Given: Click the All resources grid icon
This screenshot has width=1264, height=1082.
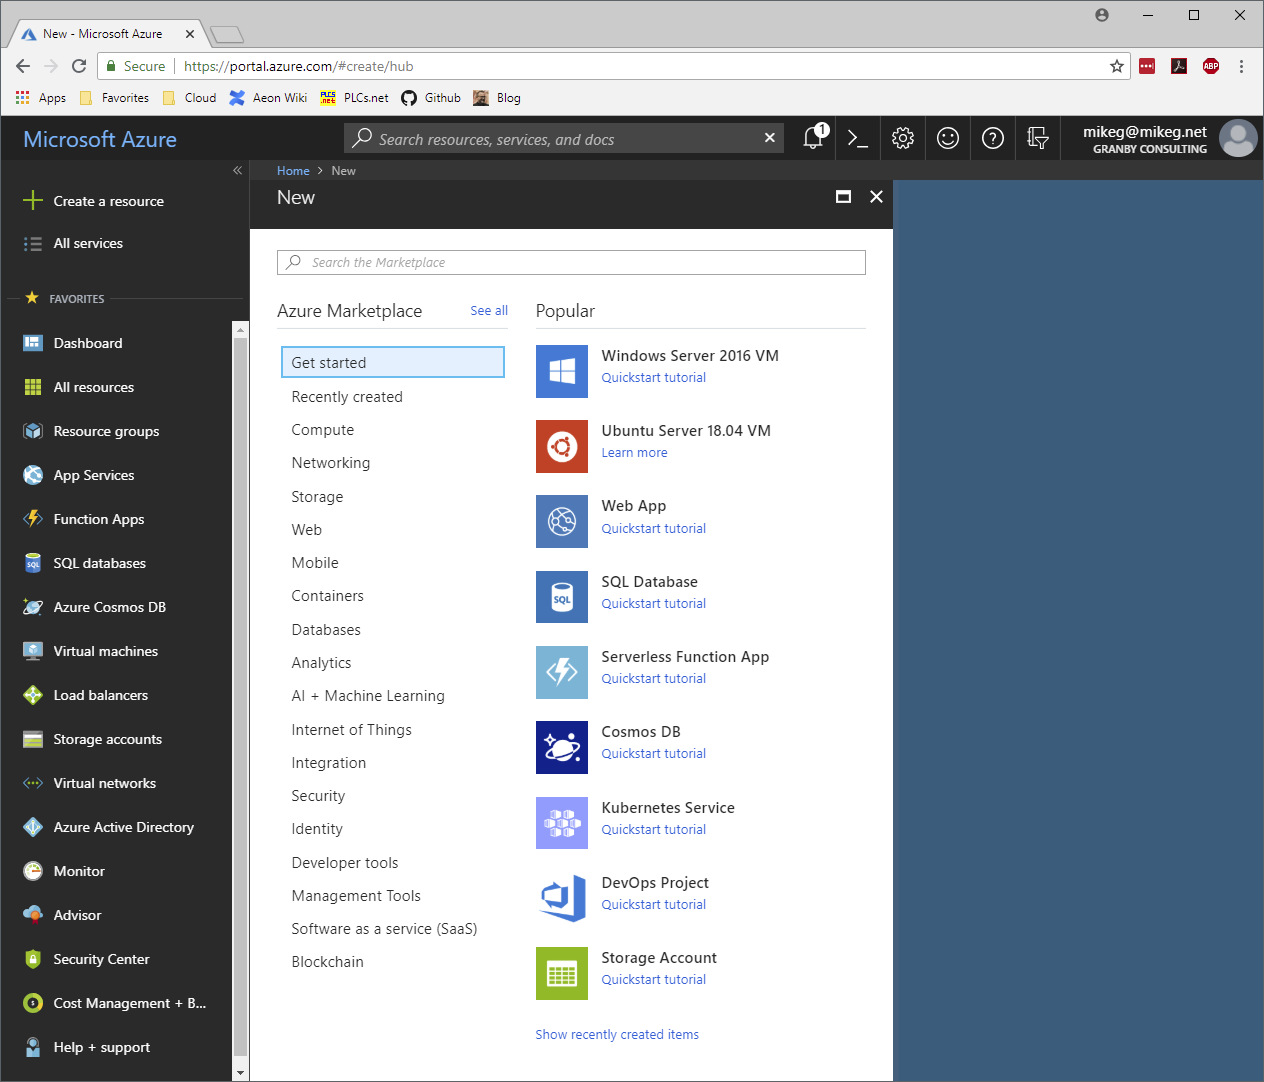Looking at the screenshot, I should [33, 387].
